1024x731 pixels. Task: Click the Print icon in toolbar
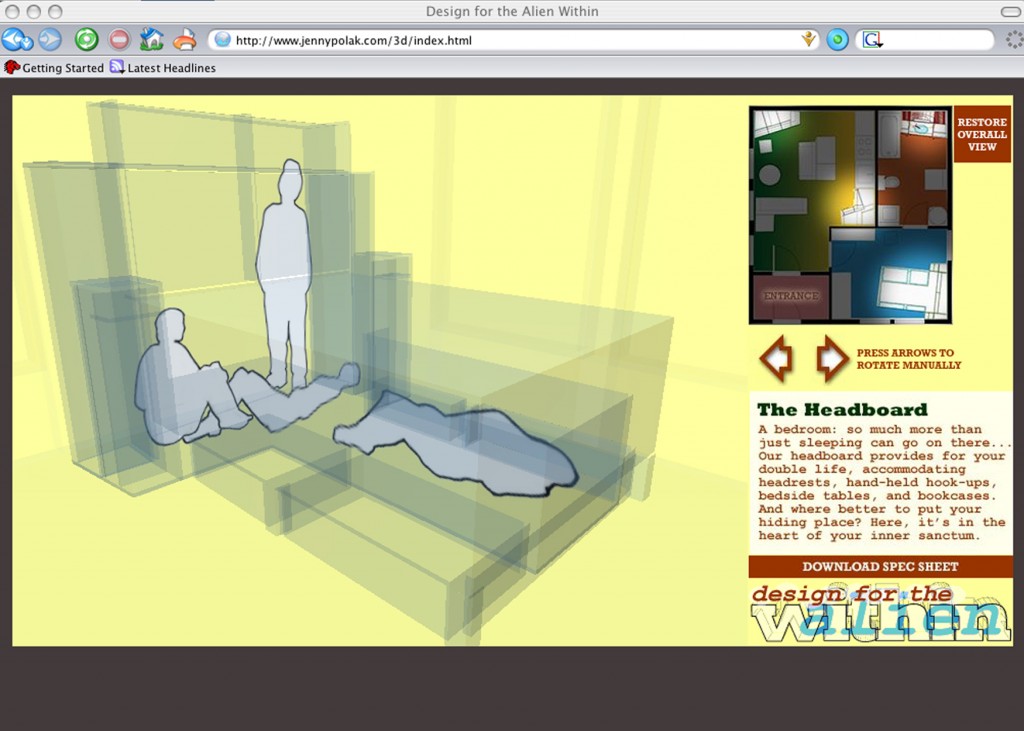(x=184, y=40)
